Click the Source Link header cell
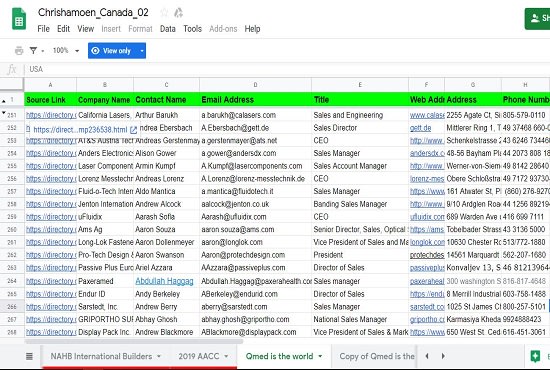550x370 pixels. click(x=51, y=100)
